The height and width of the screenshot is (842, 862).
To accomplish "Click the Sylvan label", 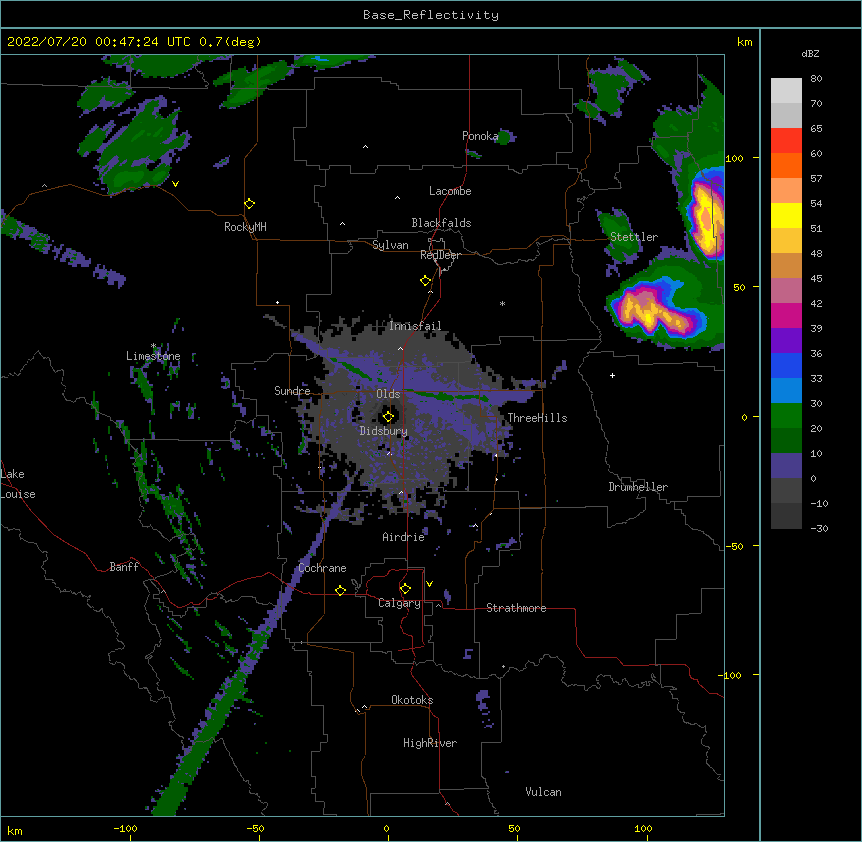I will point(390,245).
